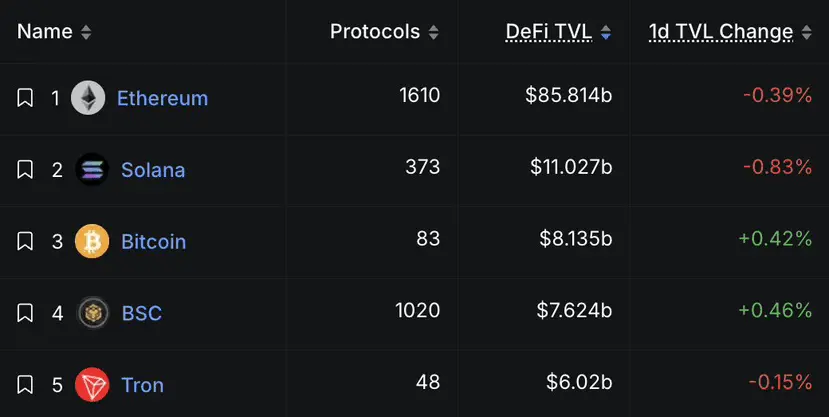Select the DeFi TVL column header
829x417 pixels.
tap(548, 32)
